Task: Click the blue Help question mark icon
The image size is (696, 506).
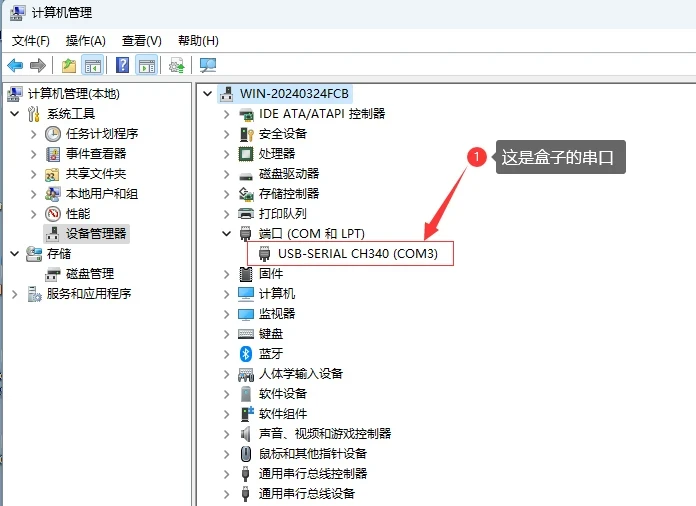Action: (123, 65)
